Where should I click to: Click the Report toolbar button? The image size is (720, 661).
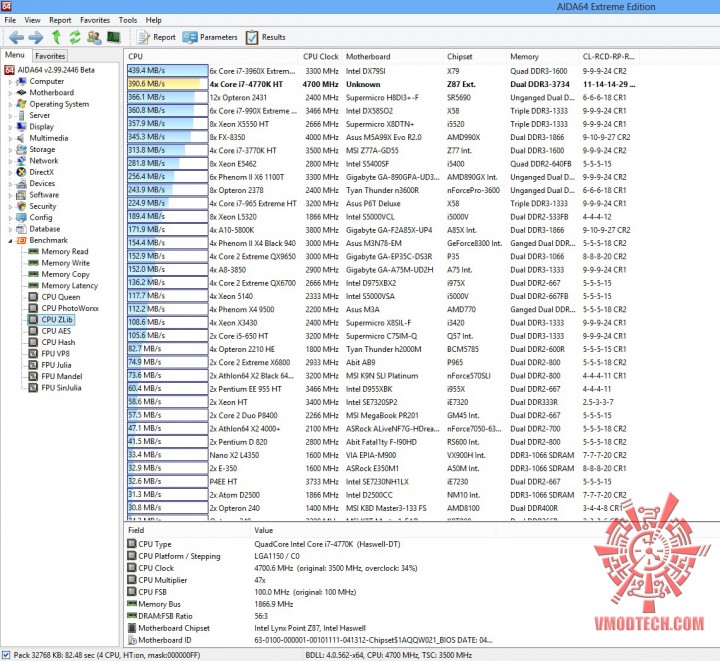[156, 37]
